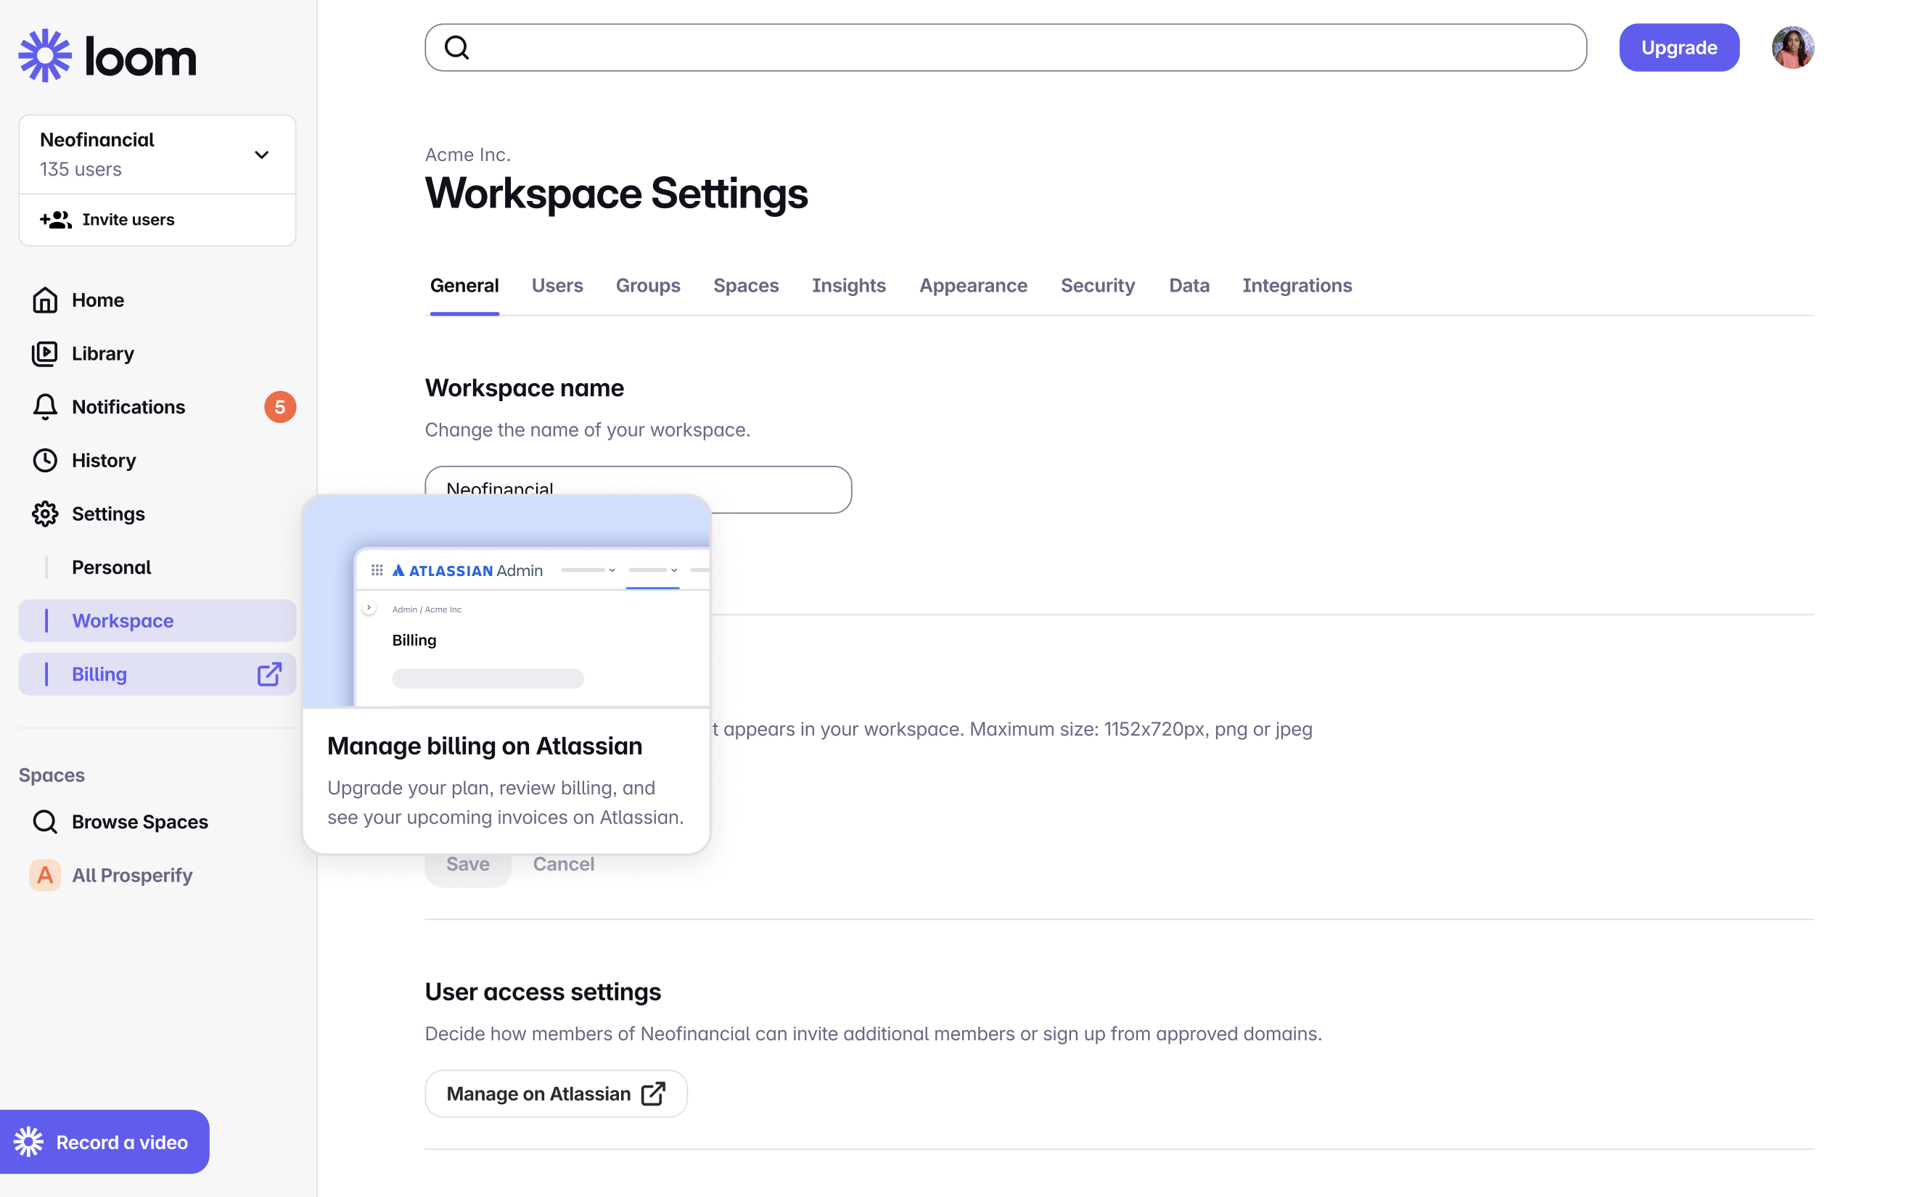Expand the Neofinancial workspace switcher chevron
This screenshot has width=1920, height=1197.
point(262,155)
